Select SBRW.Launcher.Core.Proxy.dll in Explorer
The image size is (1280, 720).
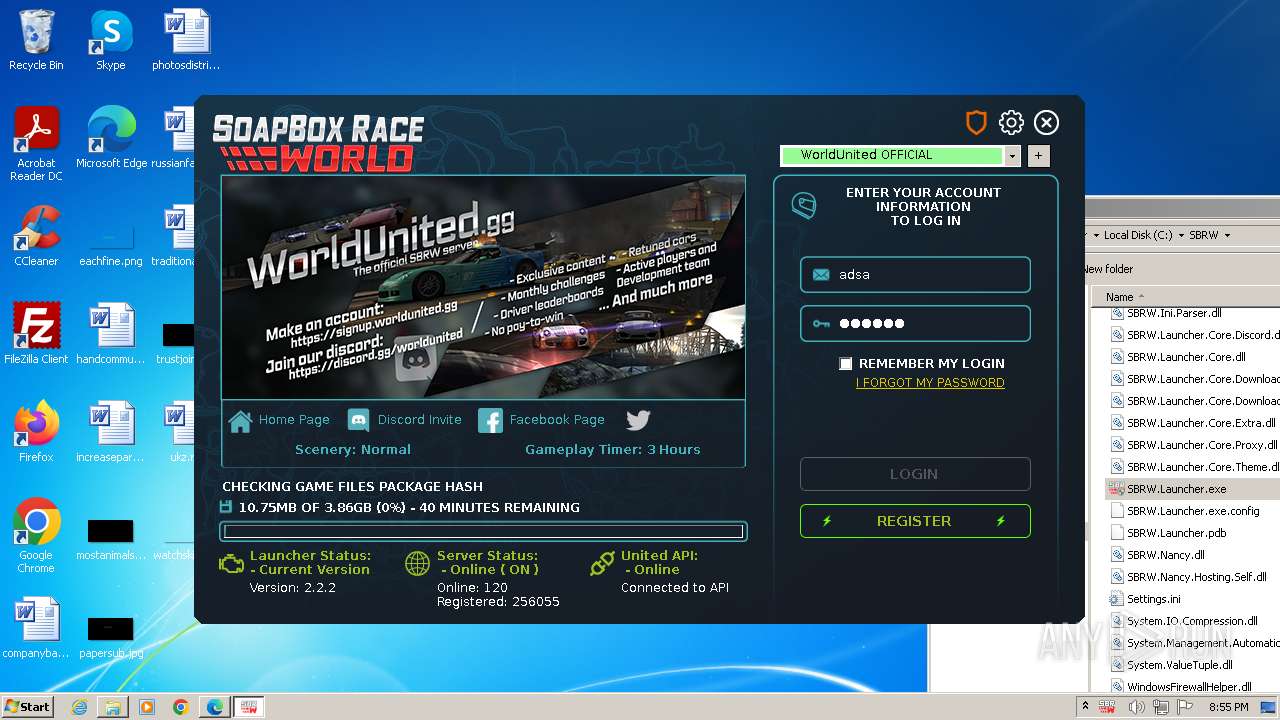pos(1193,445)
